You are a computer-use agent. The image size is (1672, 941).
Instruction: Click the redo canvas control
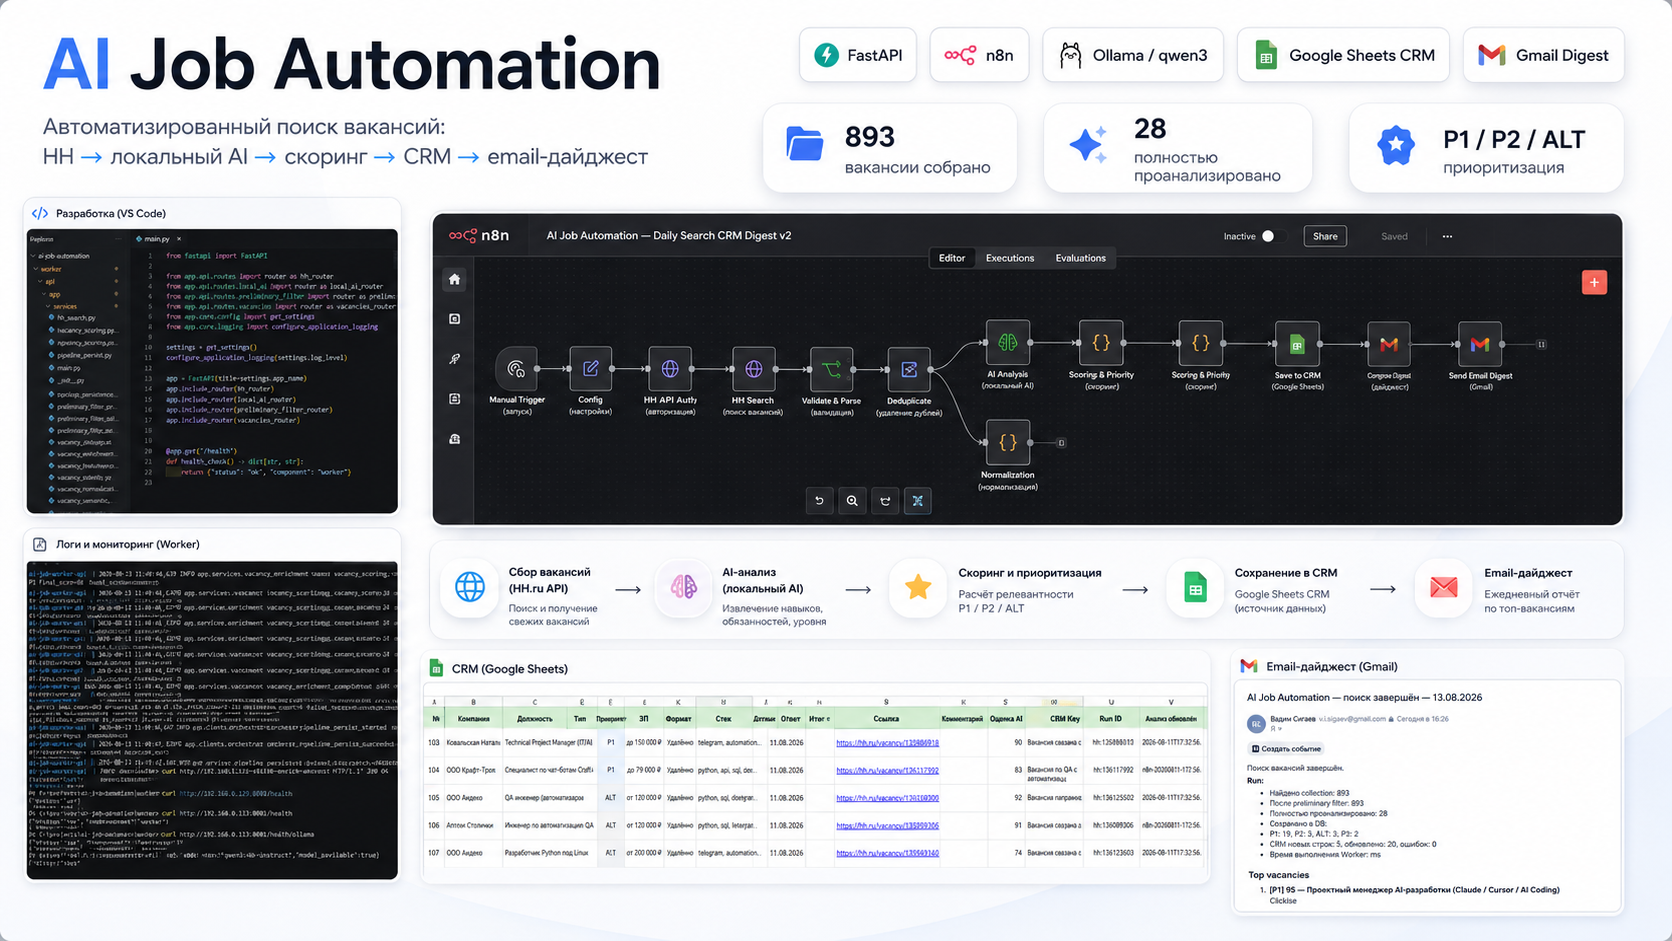click(x=885, y=501)
